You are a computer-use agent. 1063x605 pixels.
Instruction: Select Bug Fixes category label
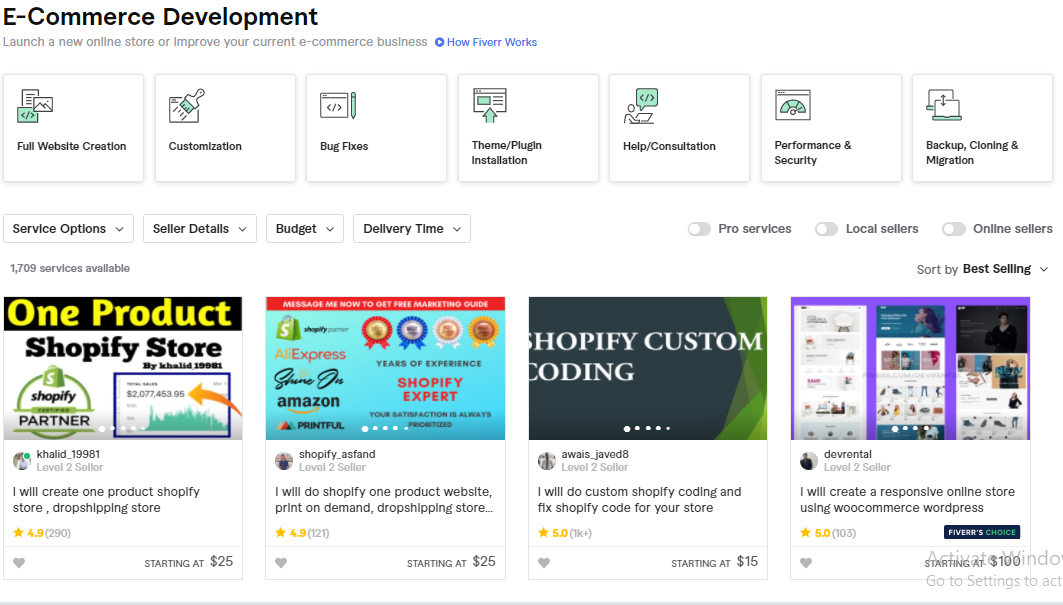[x=344, y=147]
